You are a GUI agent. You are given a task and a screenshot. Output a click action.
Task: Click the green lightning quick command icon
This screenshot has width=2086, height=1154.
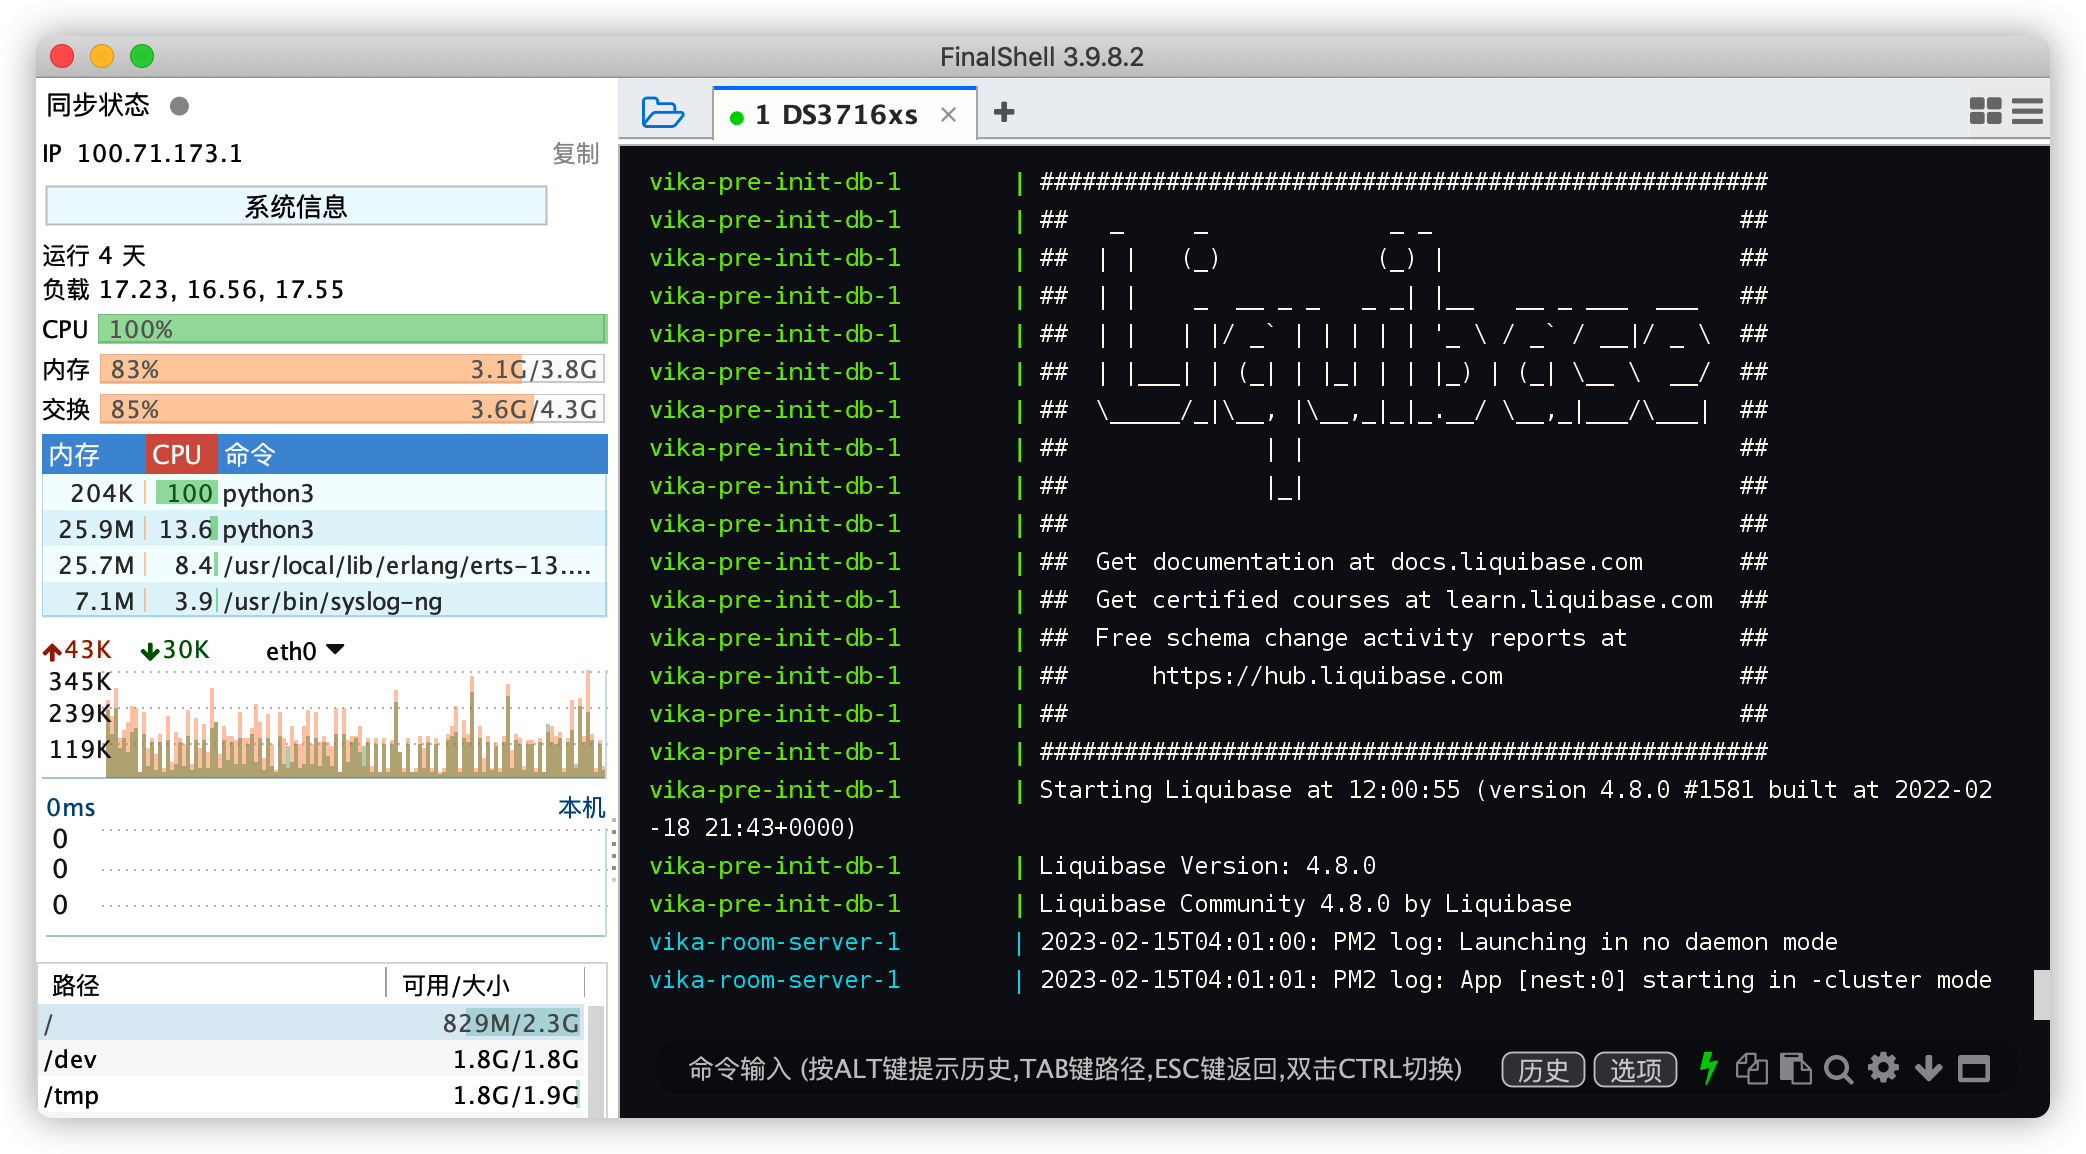click(x=1708, y=1068)
